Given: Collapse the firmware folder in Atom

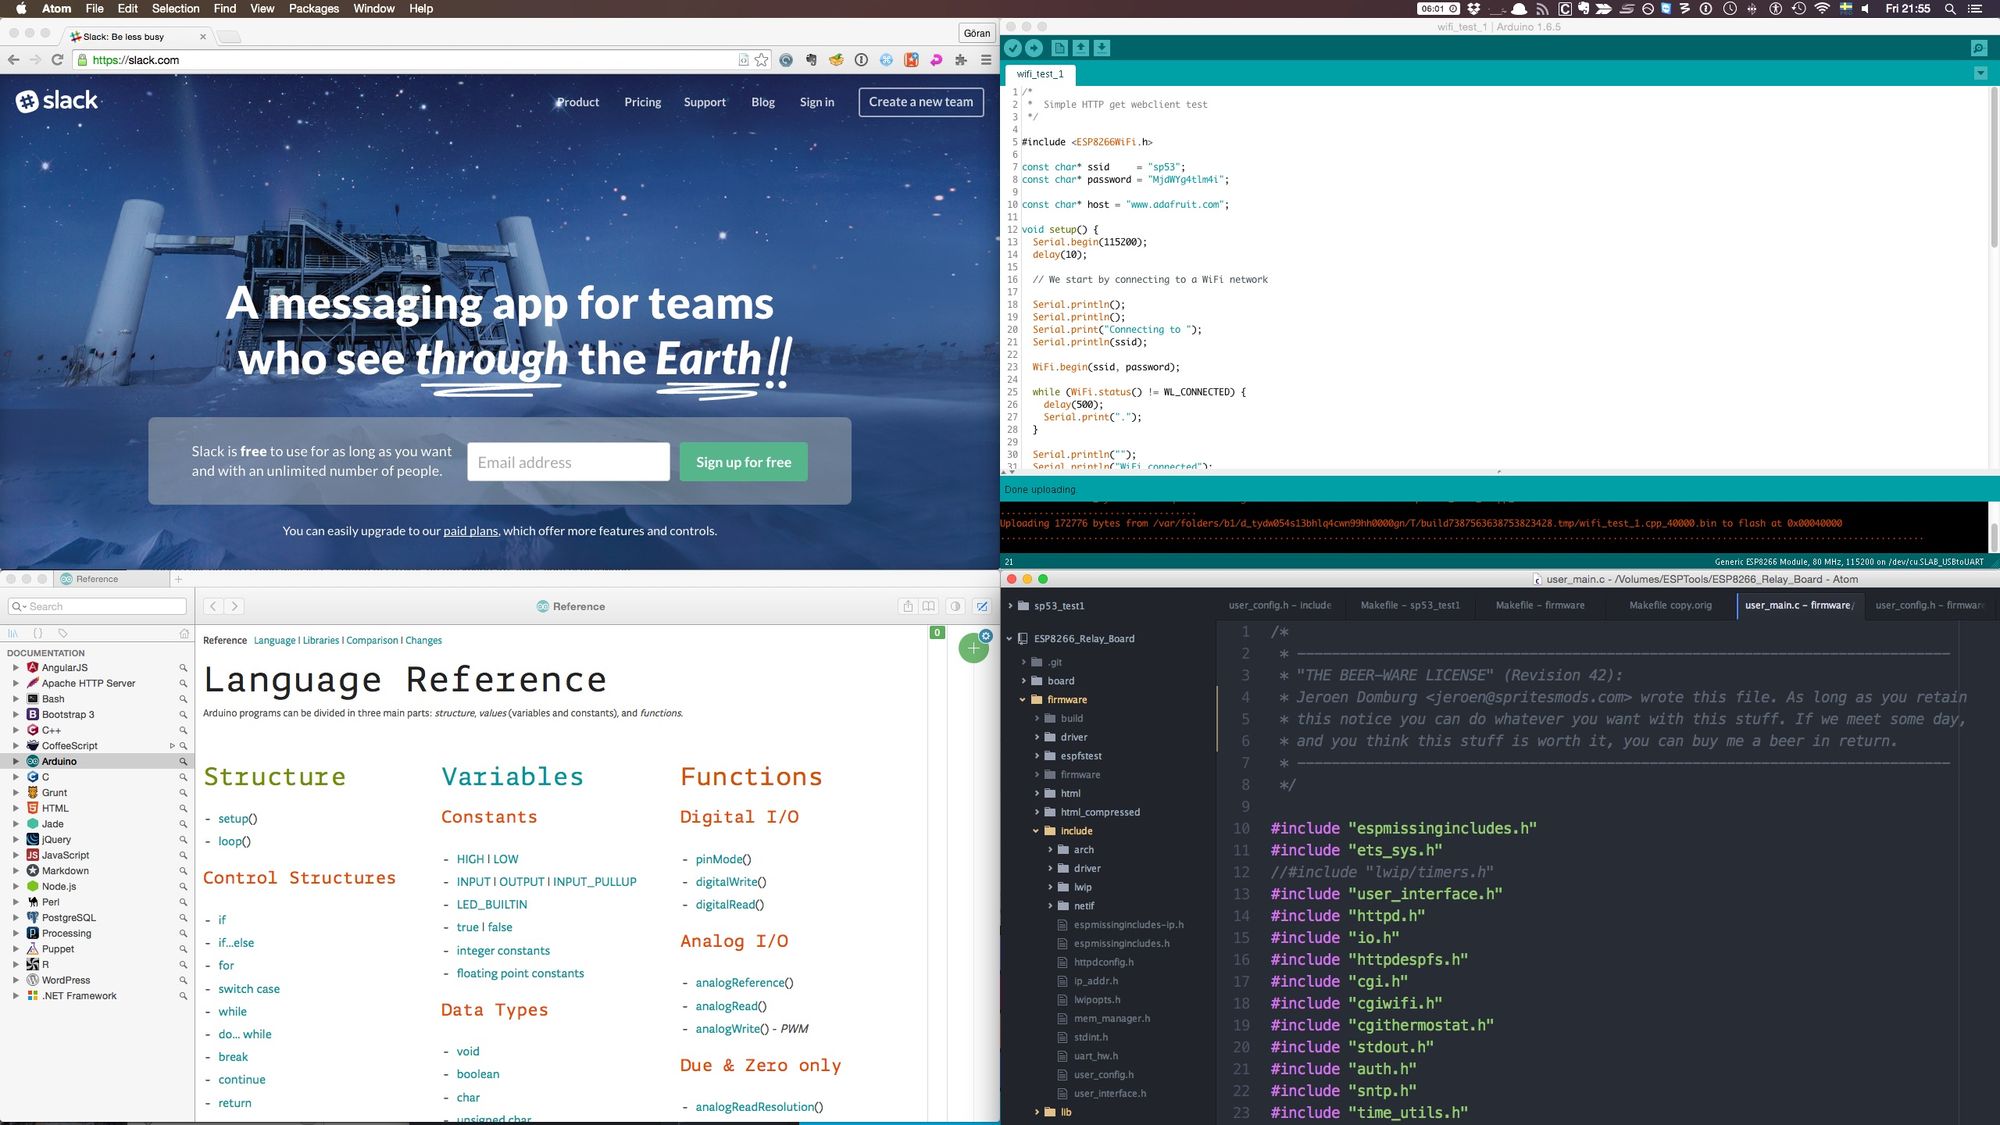Looking at the screenshot, I should pos(1022,700).
